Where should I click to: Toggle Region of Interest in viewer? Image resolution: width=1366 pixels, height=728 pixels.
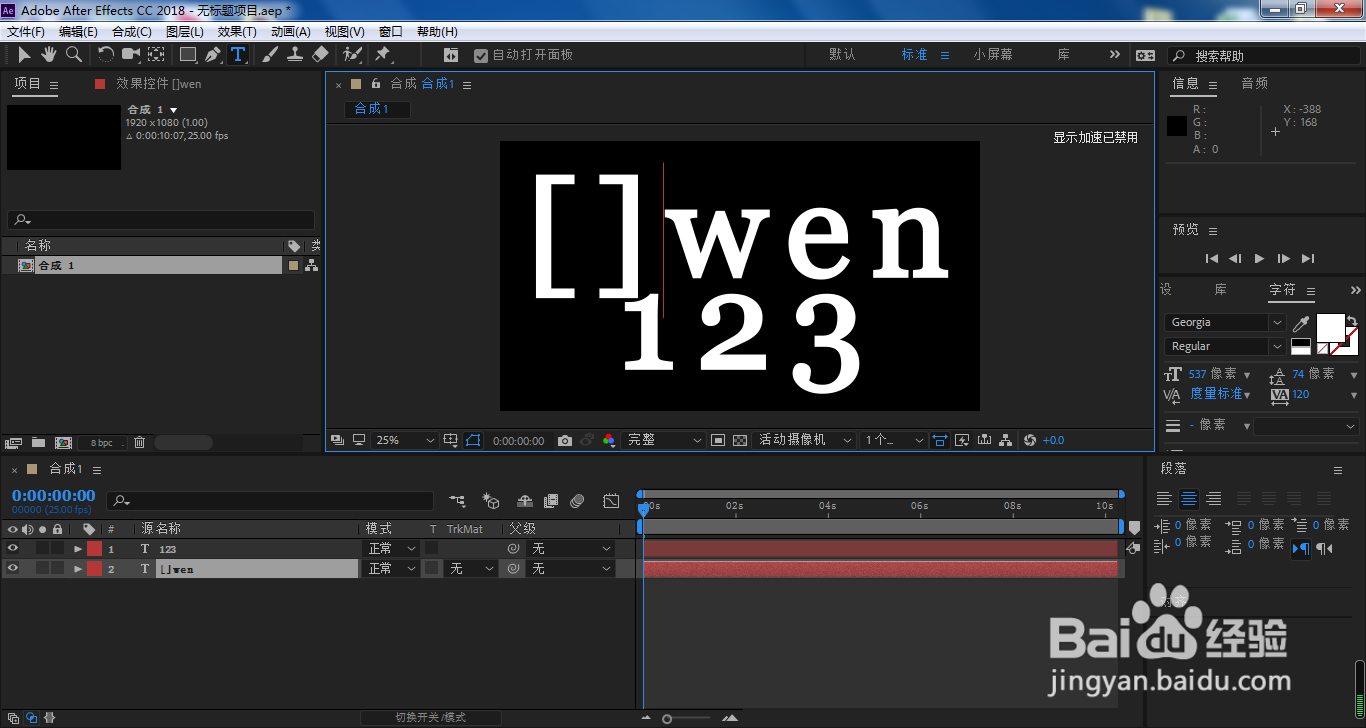(x=718, y=440)
